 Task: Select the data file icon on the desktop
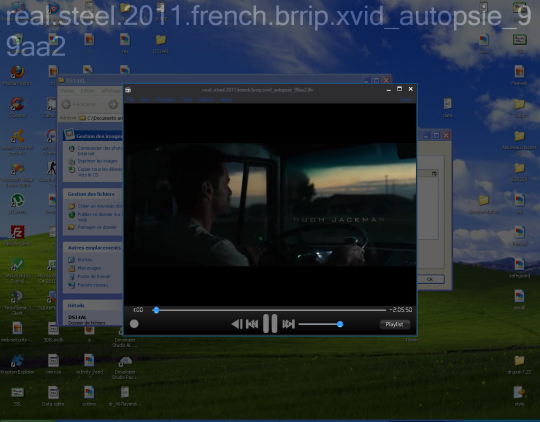[447, 107]
